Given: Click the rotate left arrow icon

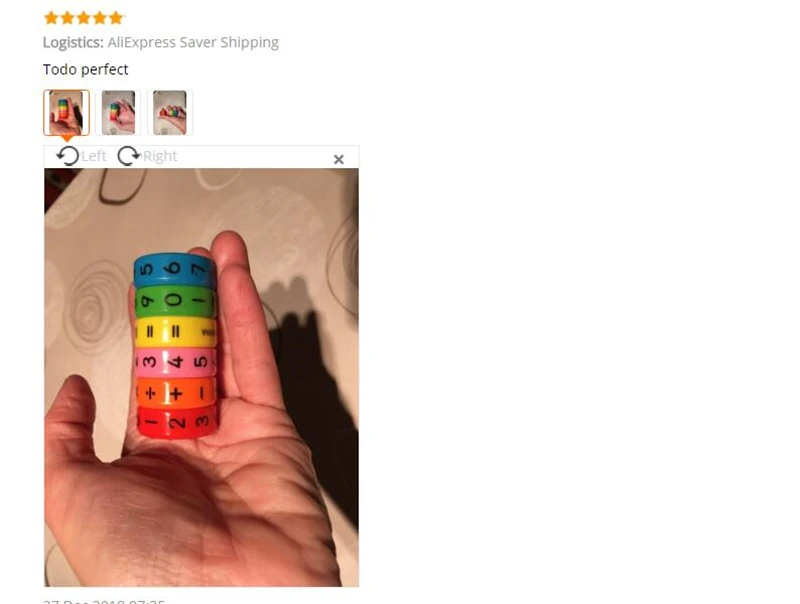Looking at the screenshot, I should [67, 156].
